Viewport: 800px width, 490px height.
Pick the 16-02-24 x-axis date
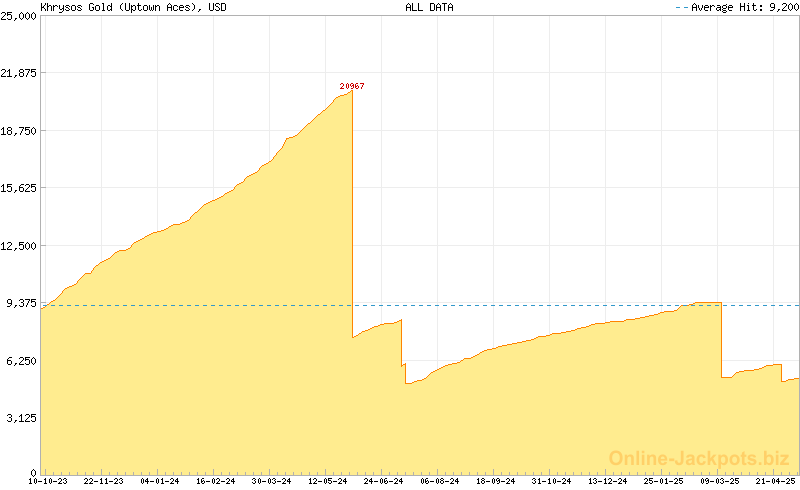(x=216, y=481)
